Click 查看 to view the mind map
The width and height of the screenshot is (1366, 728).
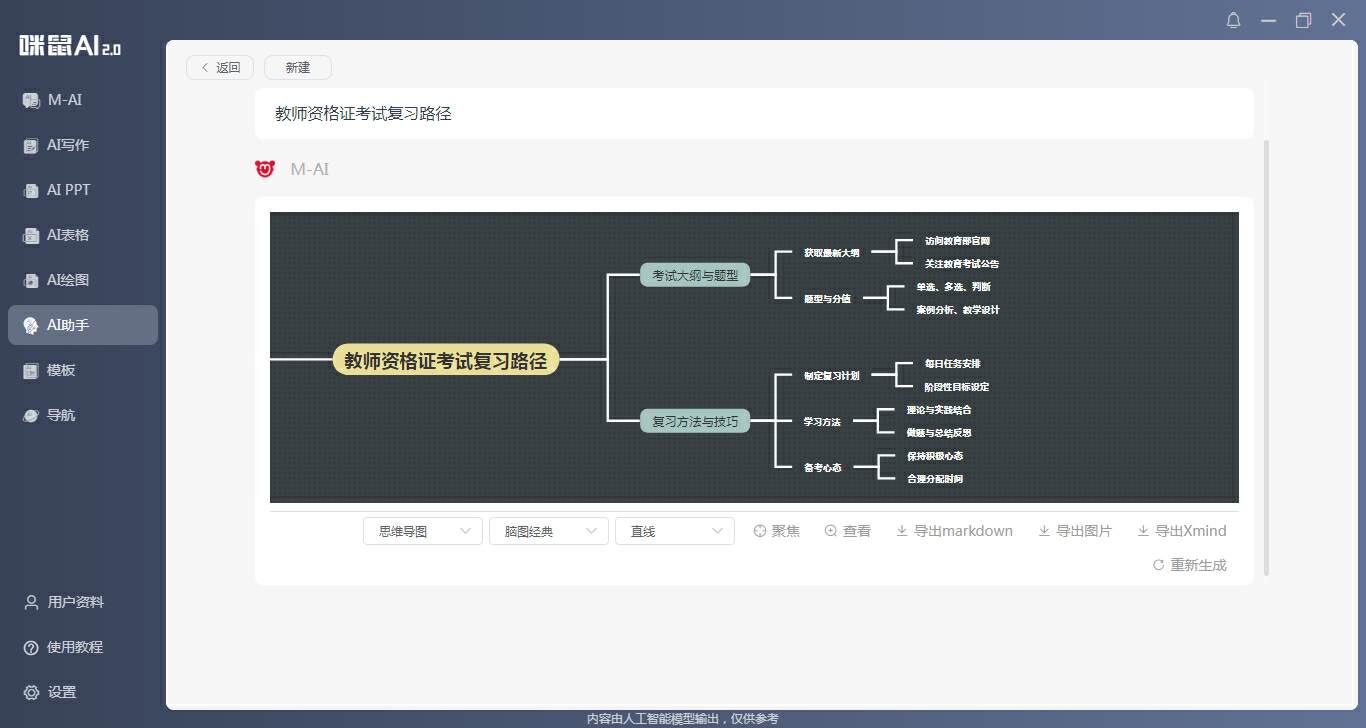(847, 531)
